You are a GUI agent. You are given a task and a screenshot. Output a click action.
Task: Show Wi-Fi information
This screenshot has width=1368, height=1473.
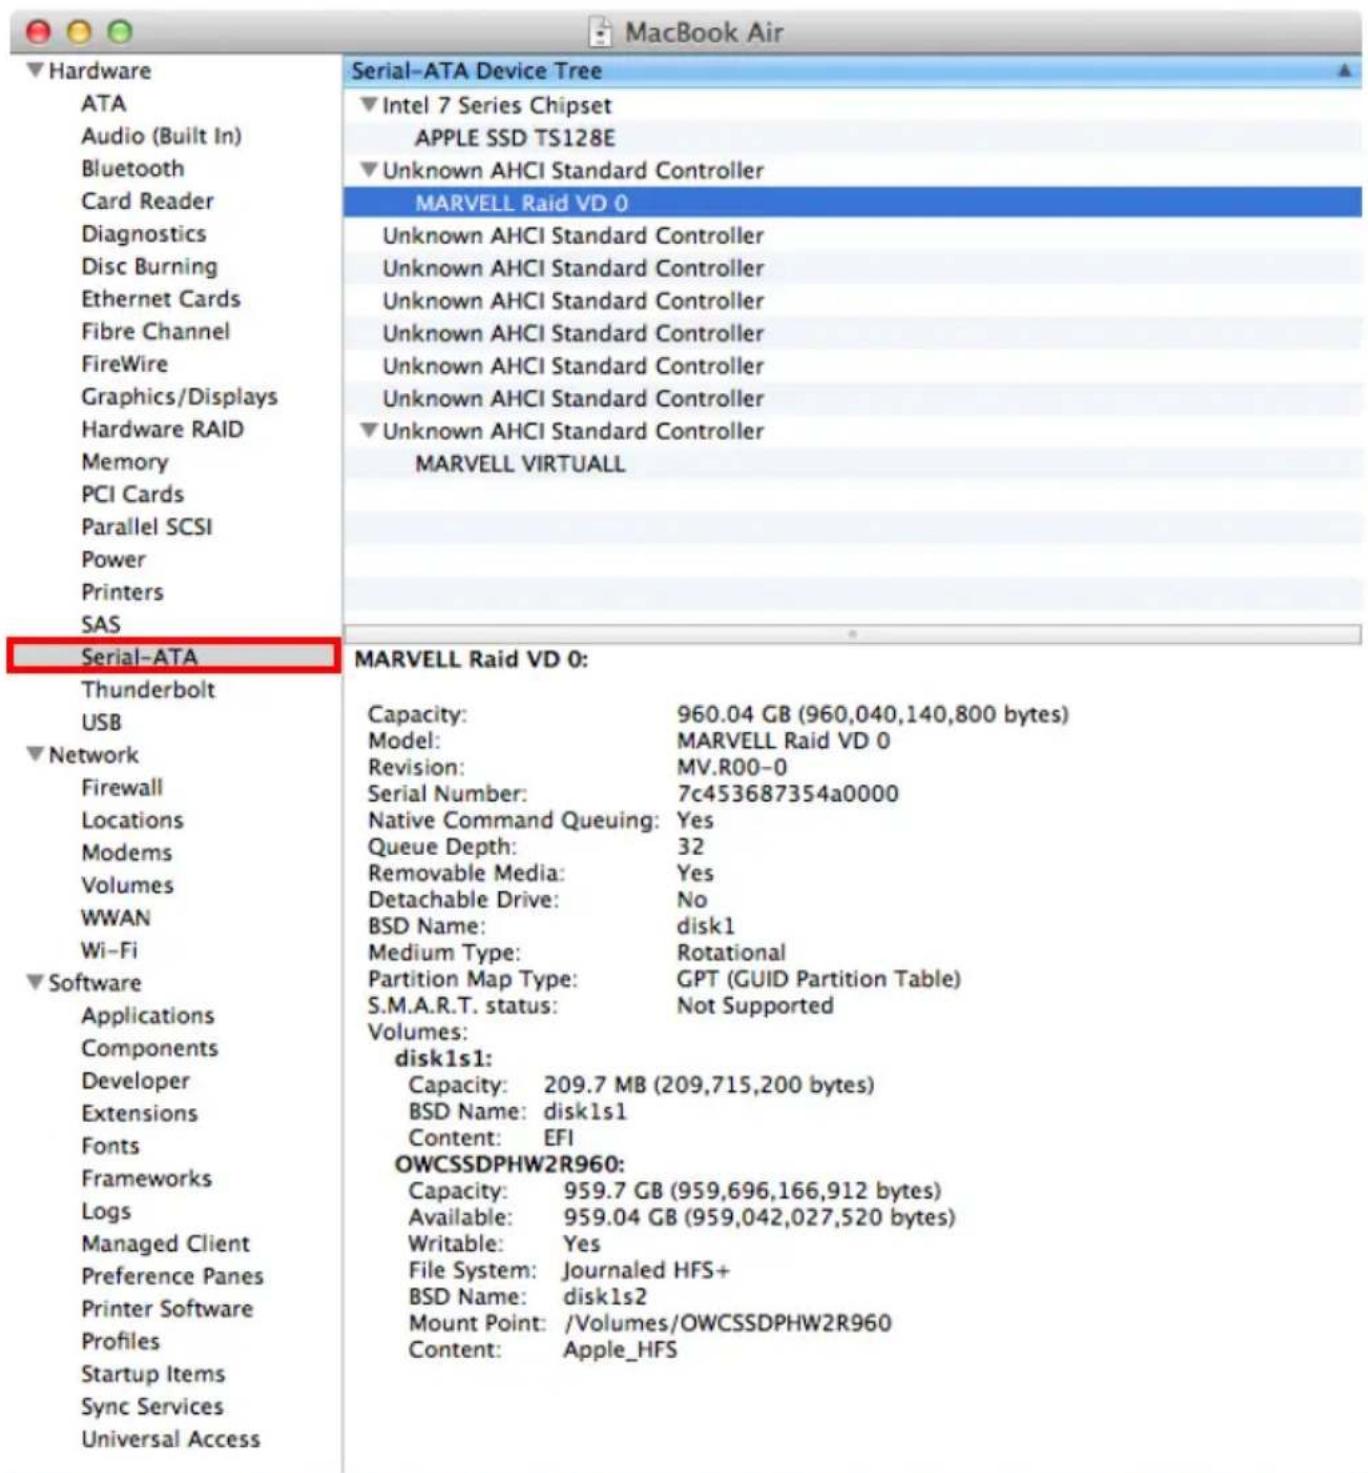coord(110,950)
